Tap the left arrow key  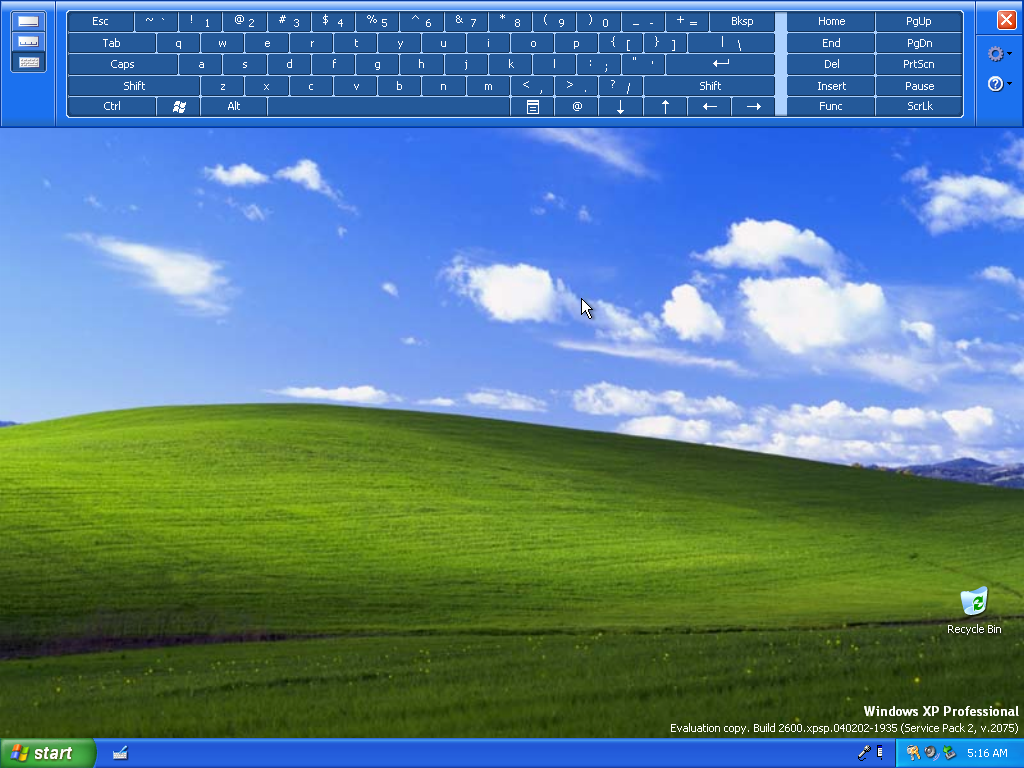coord(709,106)
